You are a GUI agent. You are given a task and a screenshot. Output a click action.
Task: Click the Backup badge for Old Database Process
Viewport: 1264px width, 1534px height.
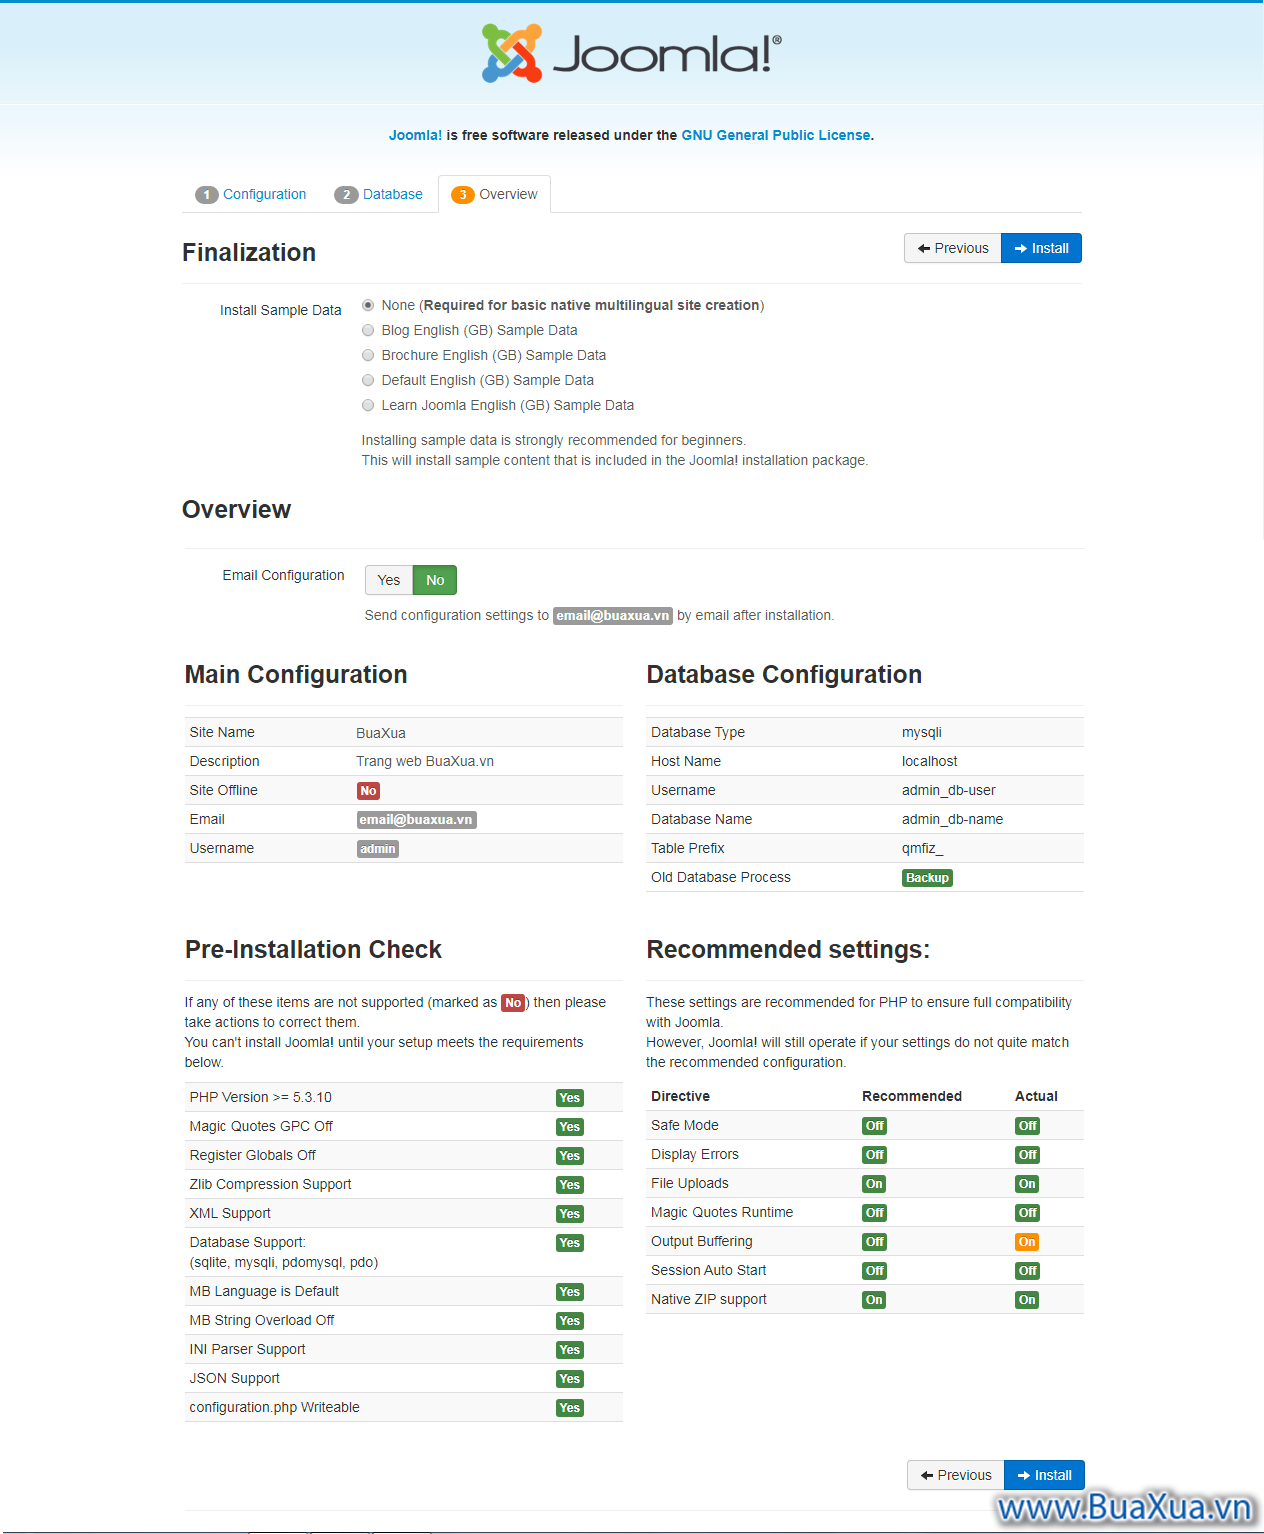click(x=927, y=878)
